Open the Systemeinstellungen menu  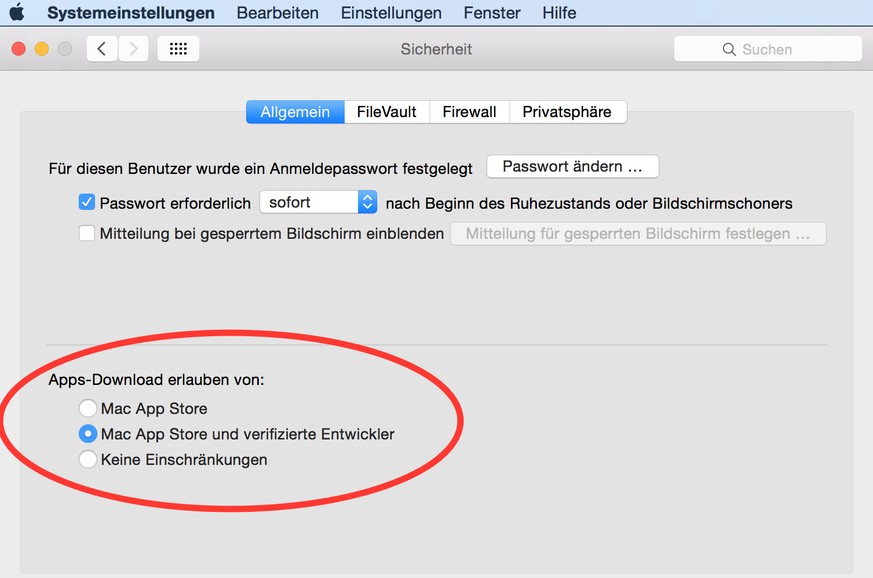click(x=131, y=12)
